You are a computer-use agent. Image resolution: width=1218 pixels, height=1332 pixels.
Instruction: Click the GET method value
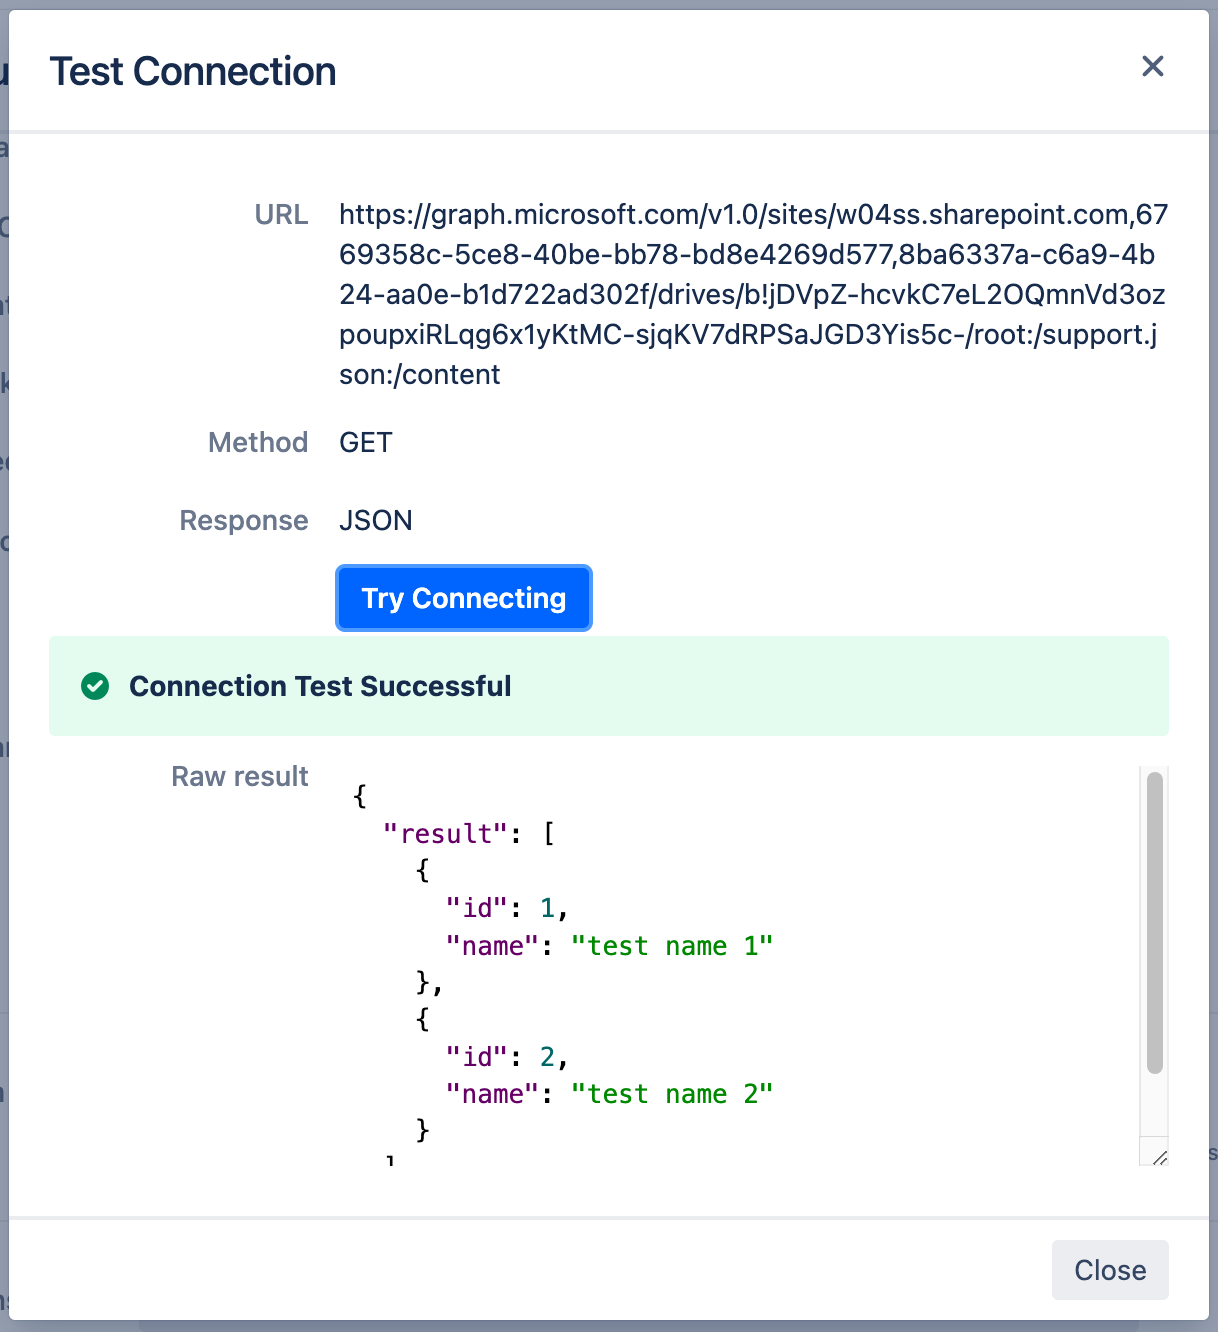pos(366,442)
